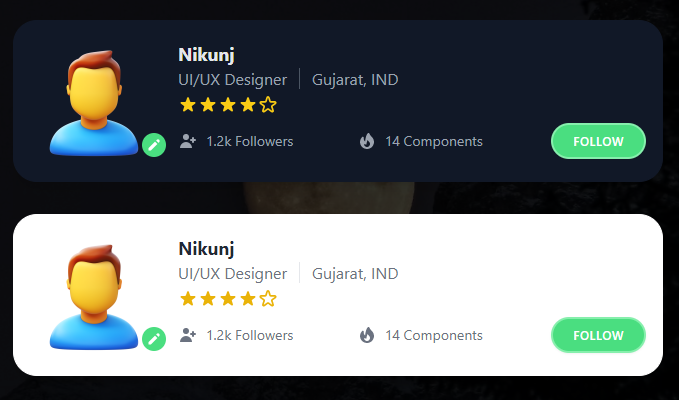Click UI/UX Designer text on white card
This screenshot has width=679, height=400.
[233, 274]
